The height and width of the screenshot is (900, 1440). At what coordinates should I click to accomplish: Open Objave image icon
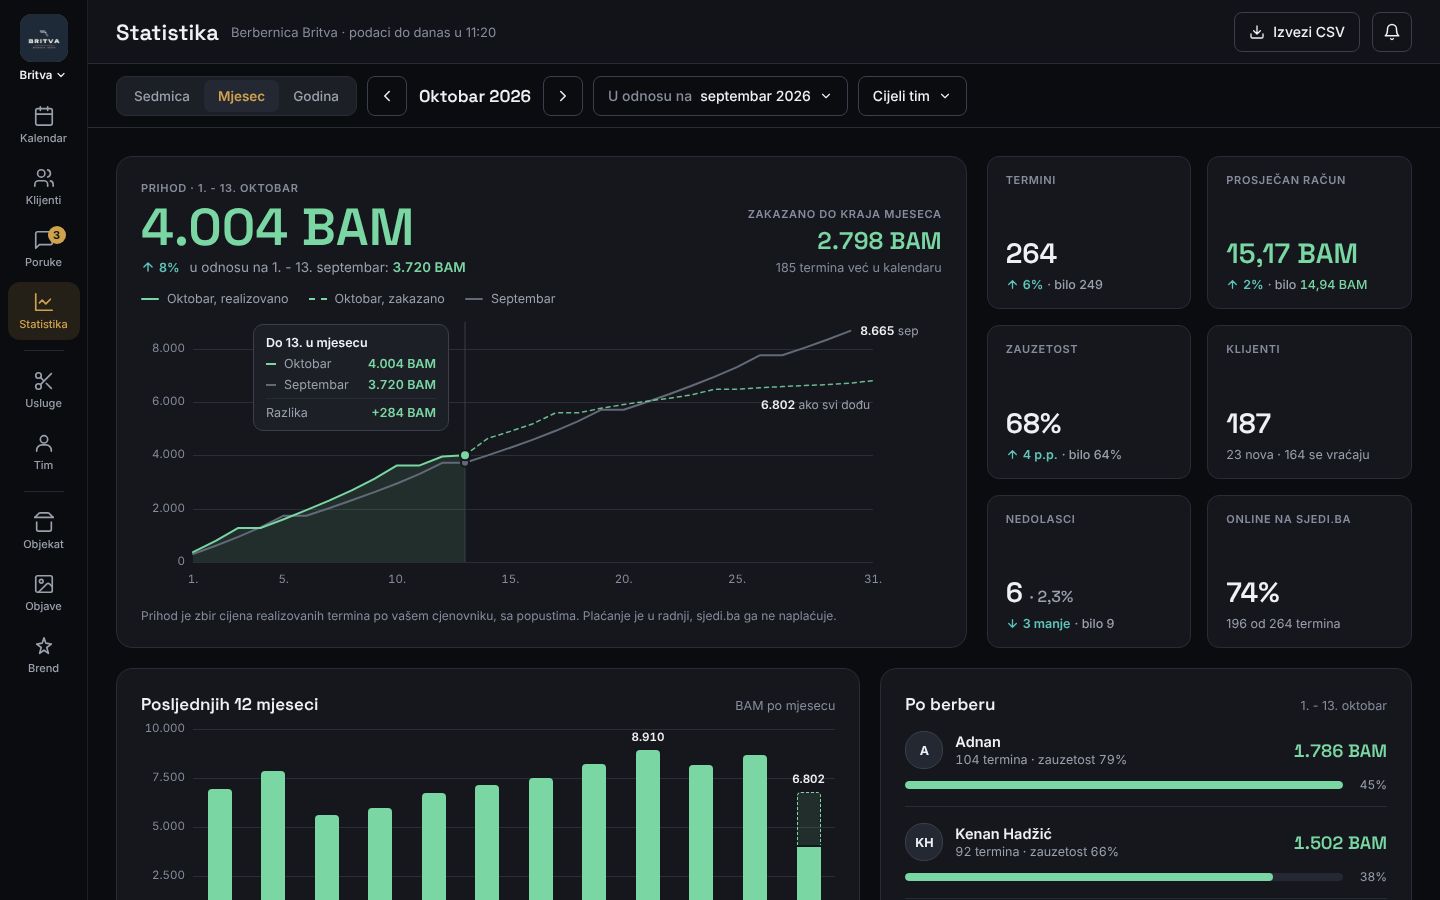pyautogui.click(x=43, y=593)
